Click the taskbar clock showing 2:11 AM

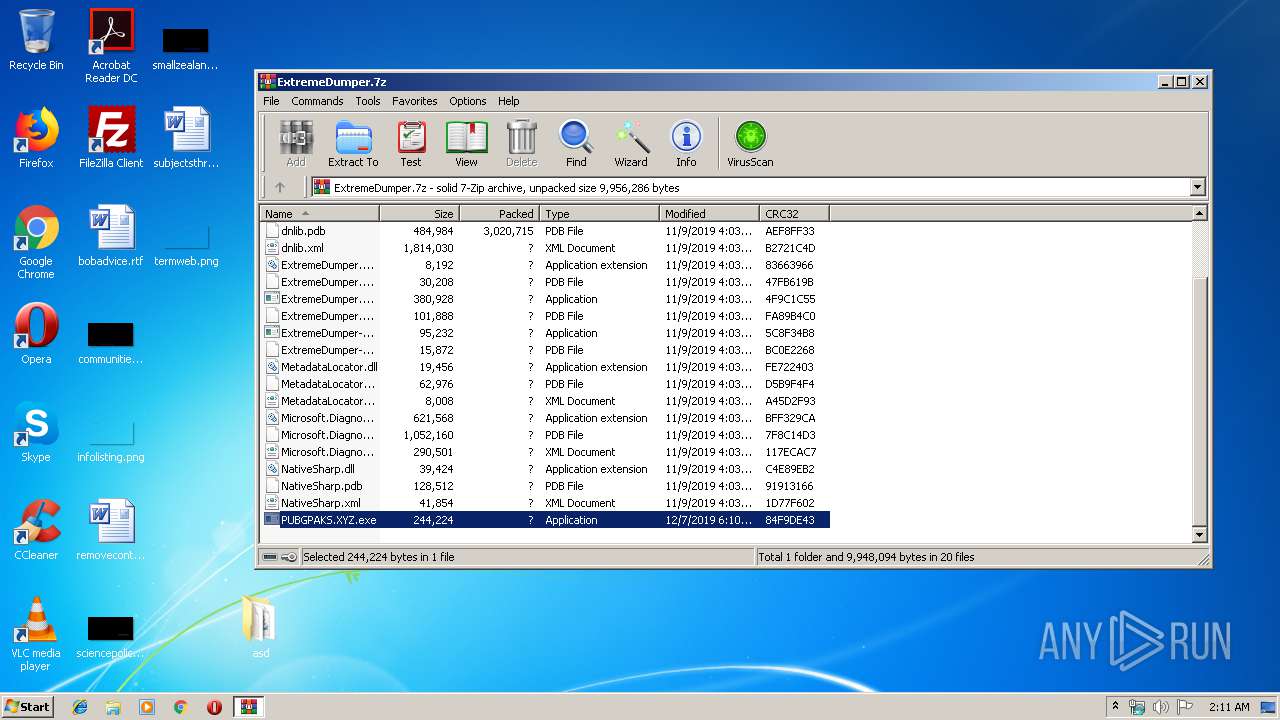coord(1229,707)
